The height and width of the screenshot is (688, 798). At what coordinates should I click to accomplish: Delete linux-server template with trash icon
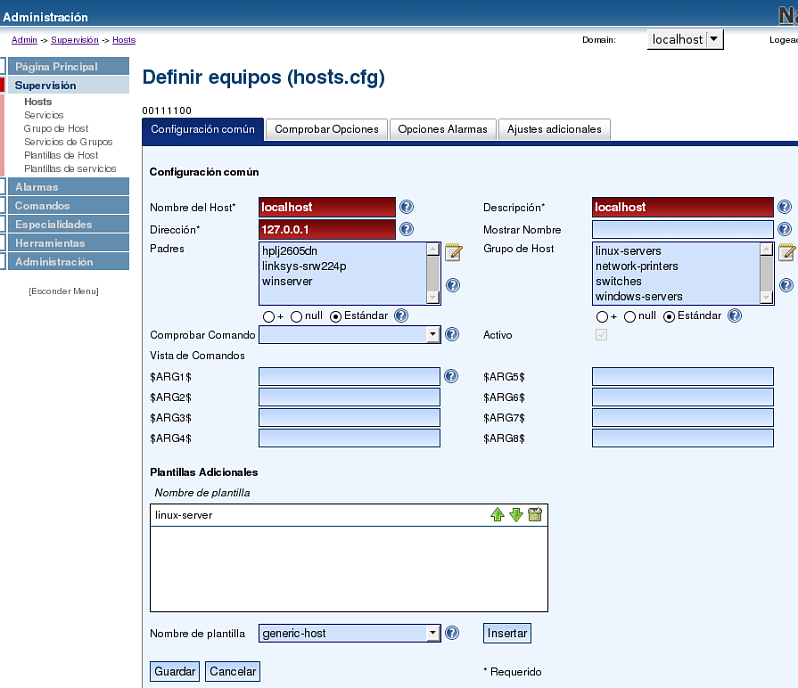535,515
